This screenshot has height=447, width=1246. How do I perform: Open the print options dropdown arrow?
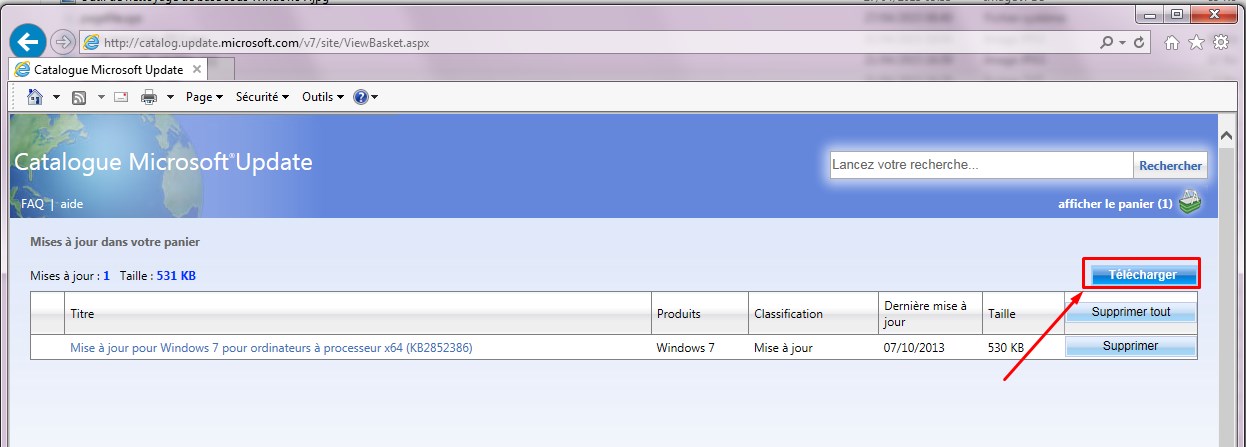(170, 97)
